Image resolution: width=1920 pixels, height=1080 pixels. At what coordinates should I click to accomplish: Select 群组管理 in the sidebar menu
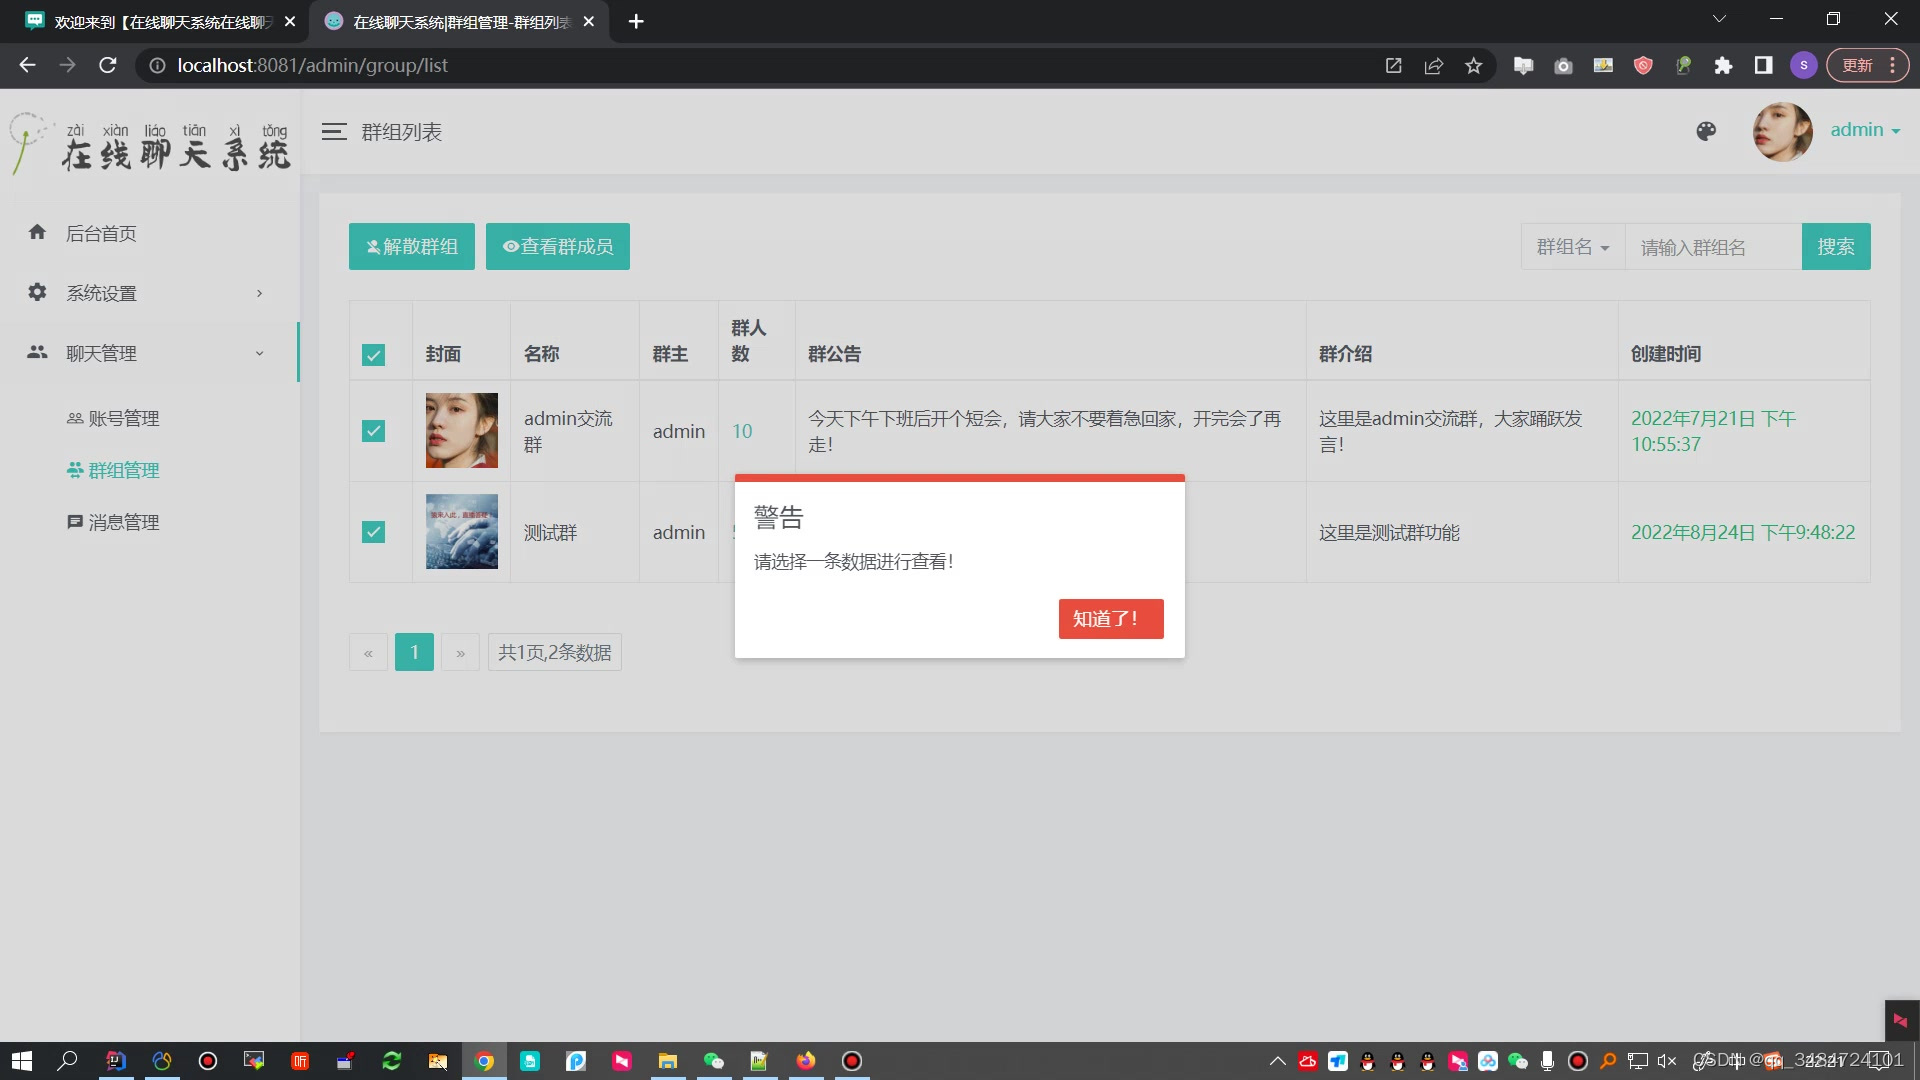coord(125,470)
